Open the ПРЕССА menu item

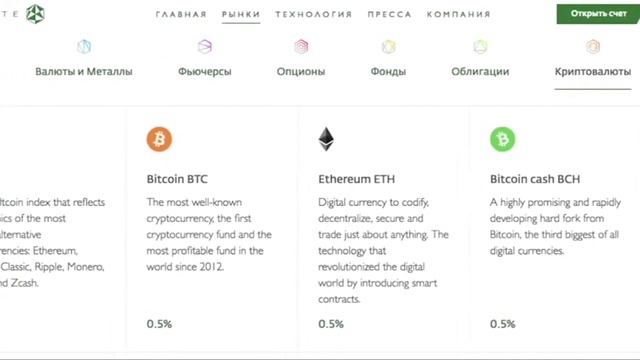click(x=389, y=14)
